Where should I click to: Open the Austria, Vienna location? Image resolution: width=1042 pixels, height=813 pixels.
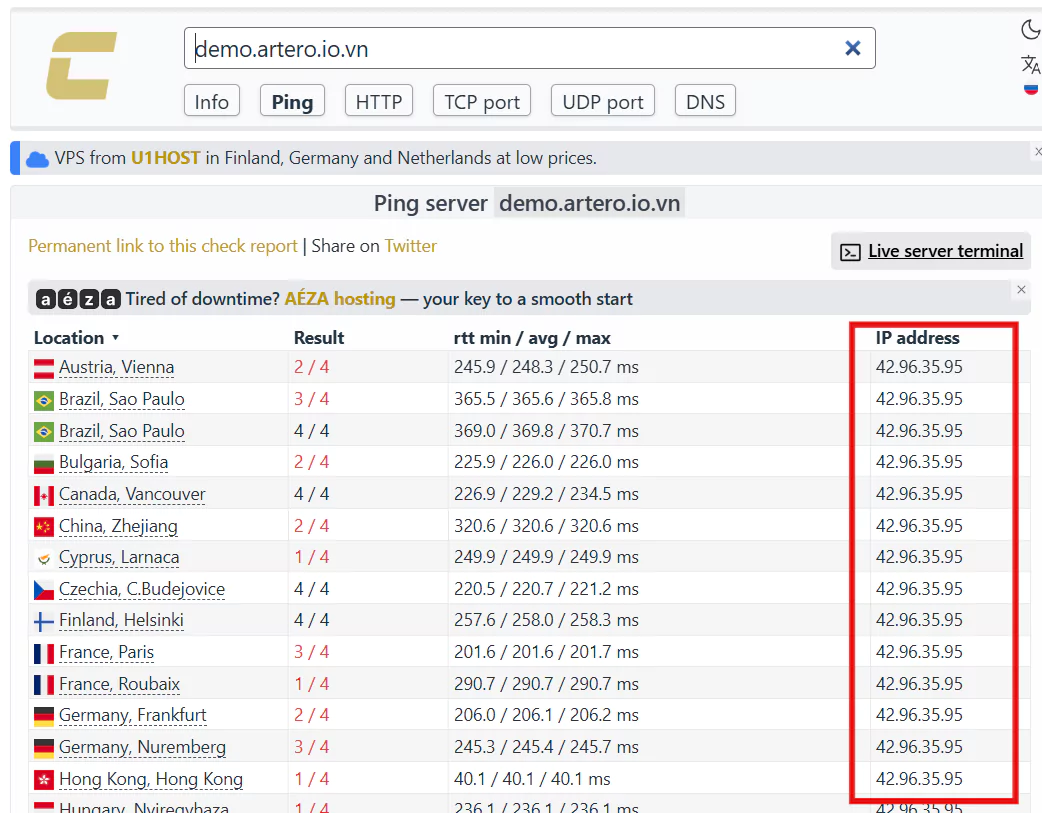pos(116,367)
